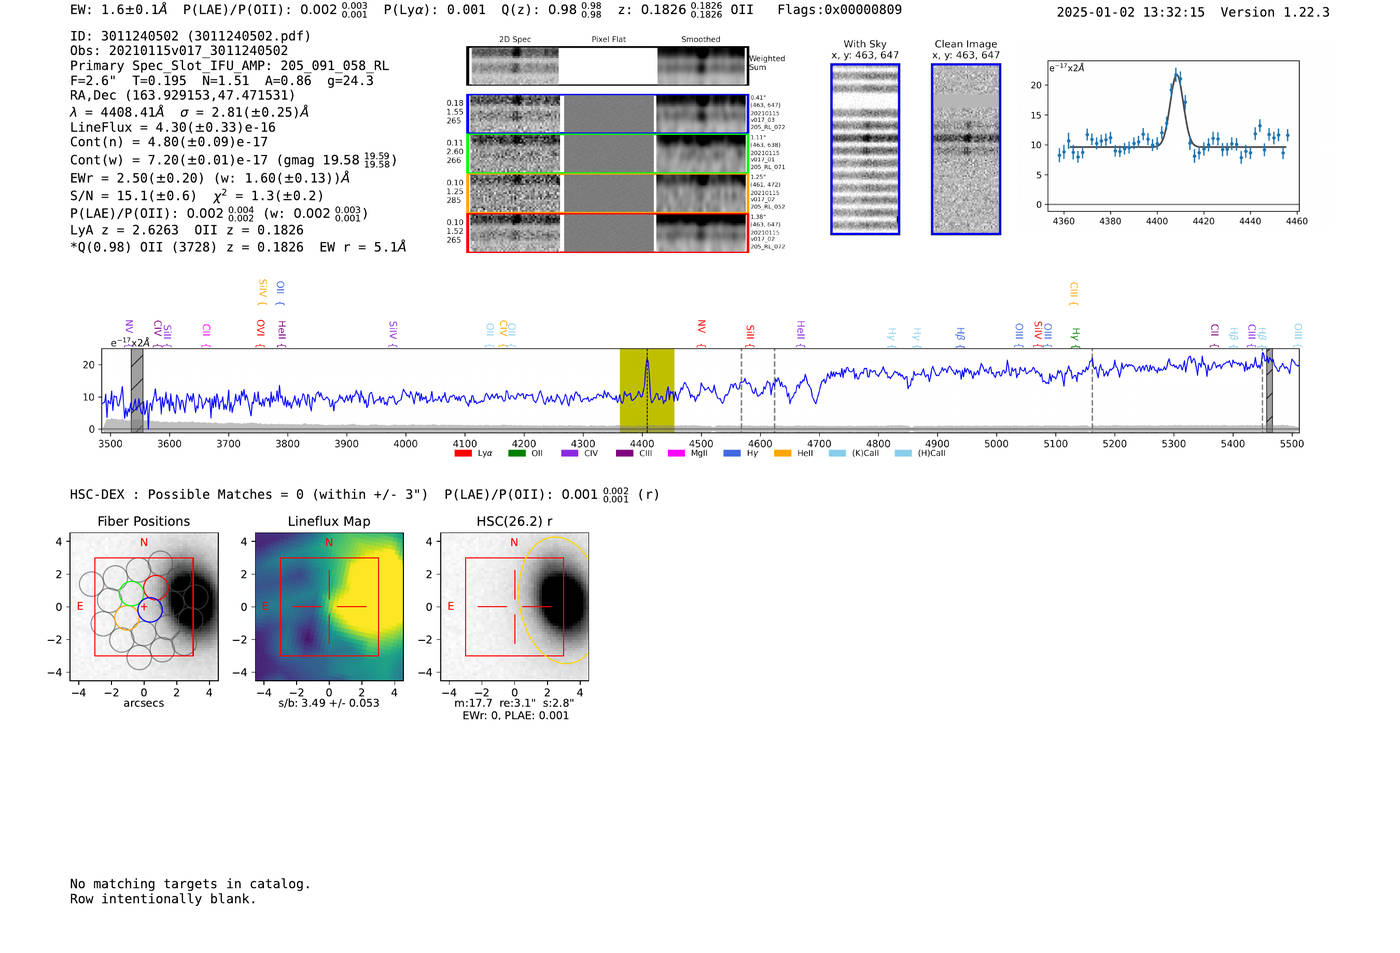The height and width of the screenshot is (953, 1400).
Task: Click the 'Row intentionally blank.' text
Action: click(163, 899)
